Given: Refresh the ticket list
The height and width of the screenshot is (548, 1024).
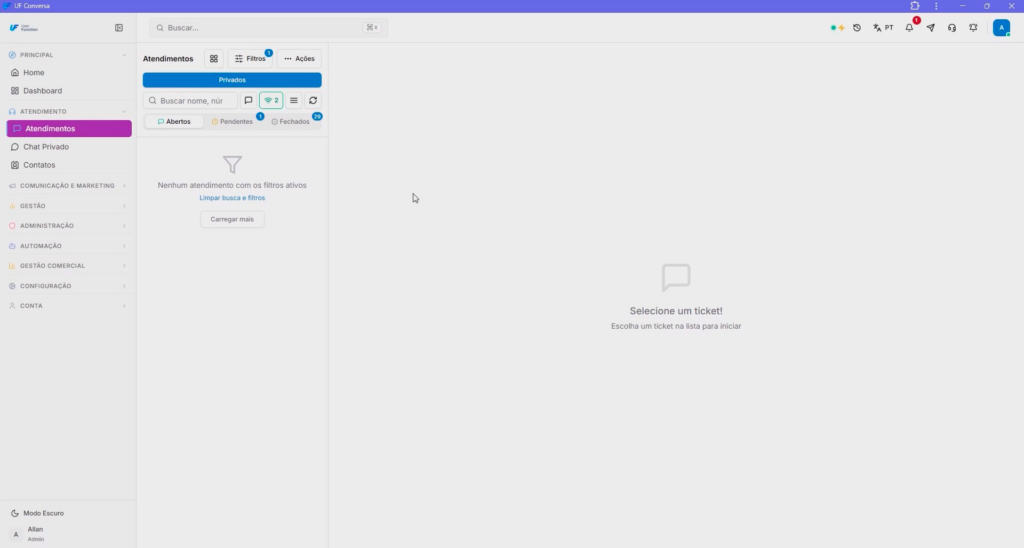Looking at the screenshot, I should pos(313,101).
